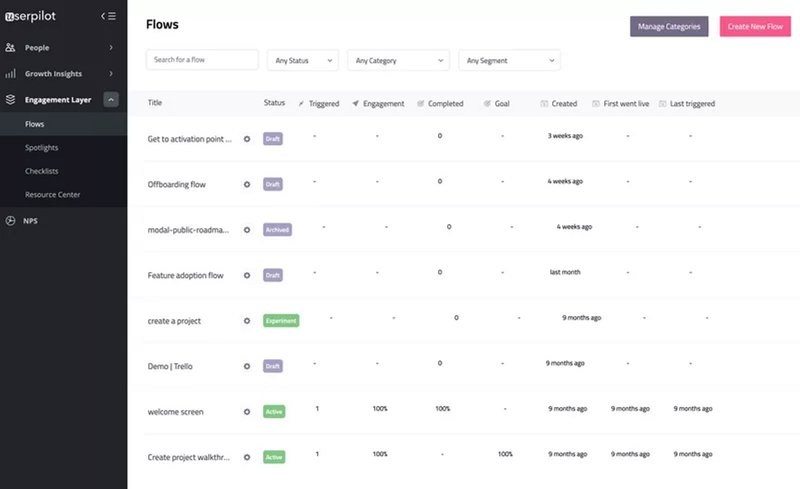The height and width of the screenshot is (489, 800).
Task: Open settings gear for welcome screen flow
Action: click(247, 411)
